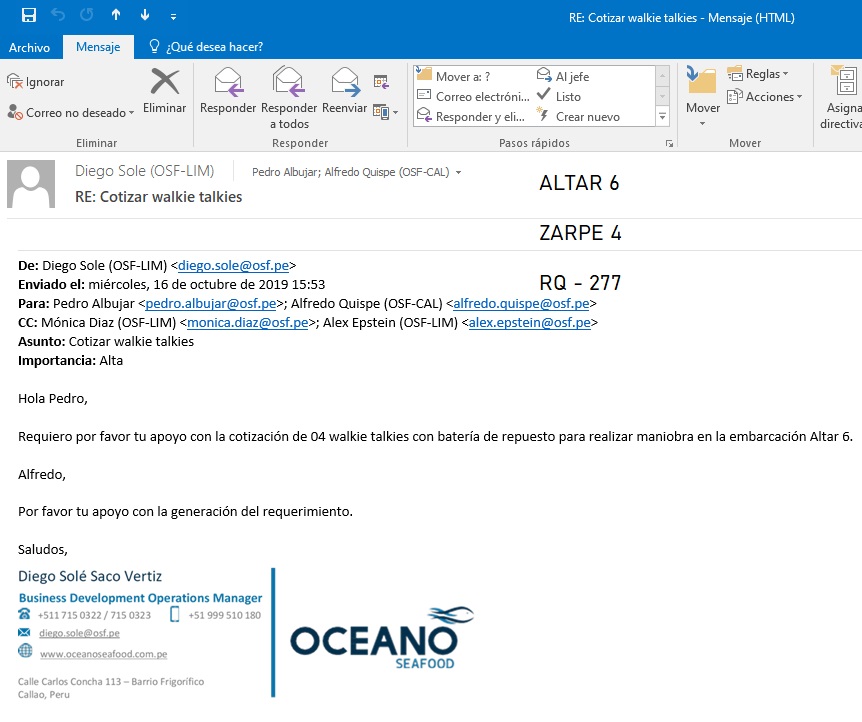
Task: Switch to the Mensaje ribbon tab
Action: [x=98, y=47]
